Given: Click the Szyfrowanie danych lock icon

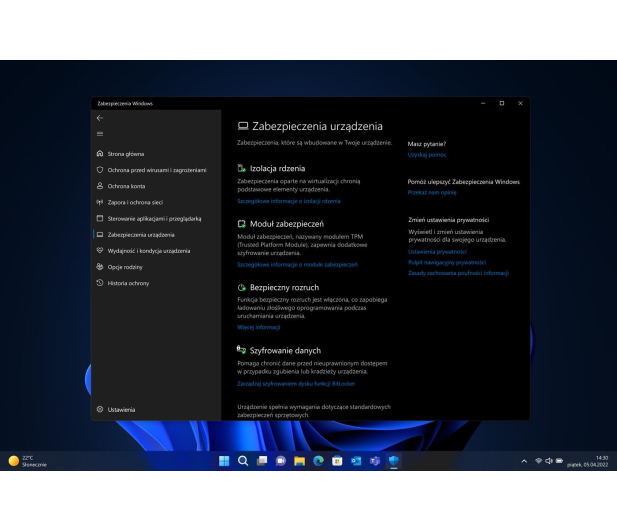Looking at the screenshot, I should [x=241, y=350].
